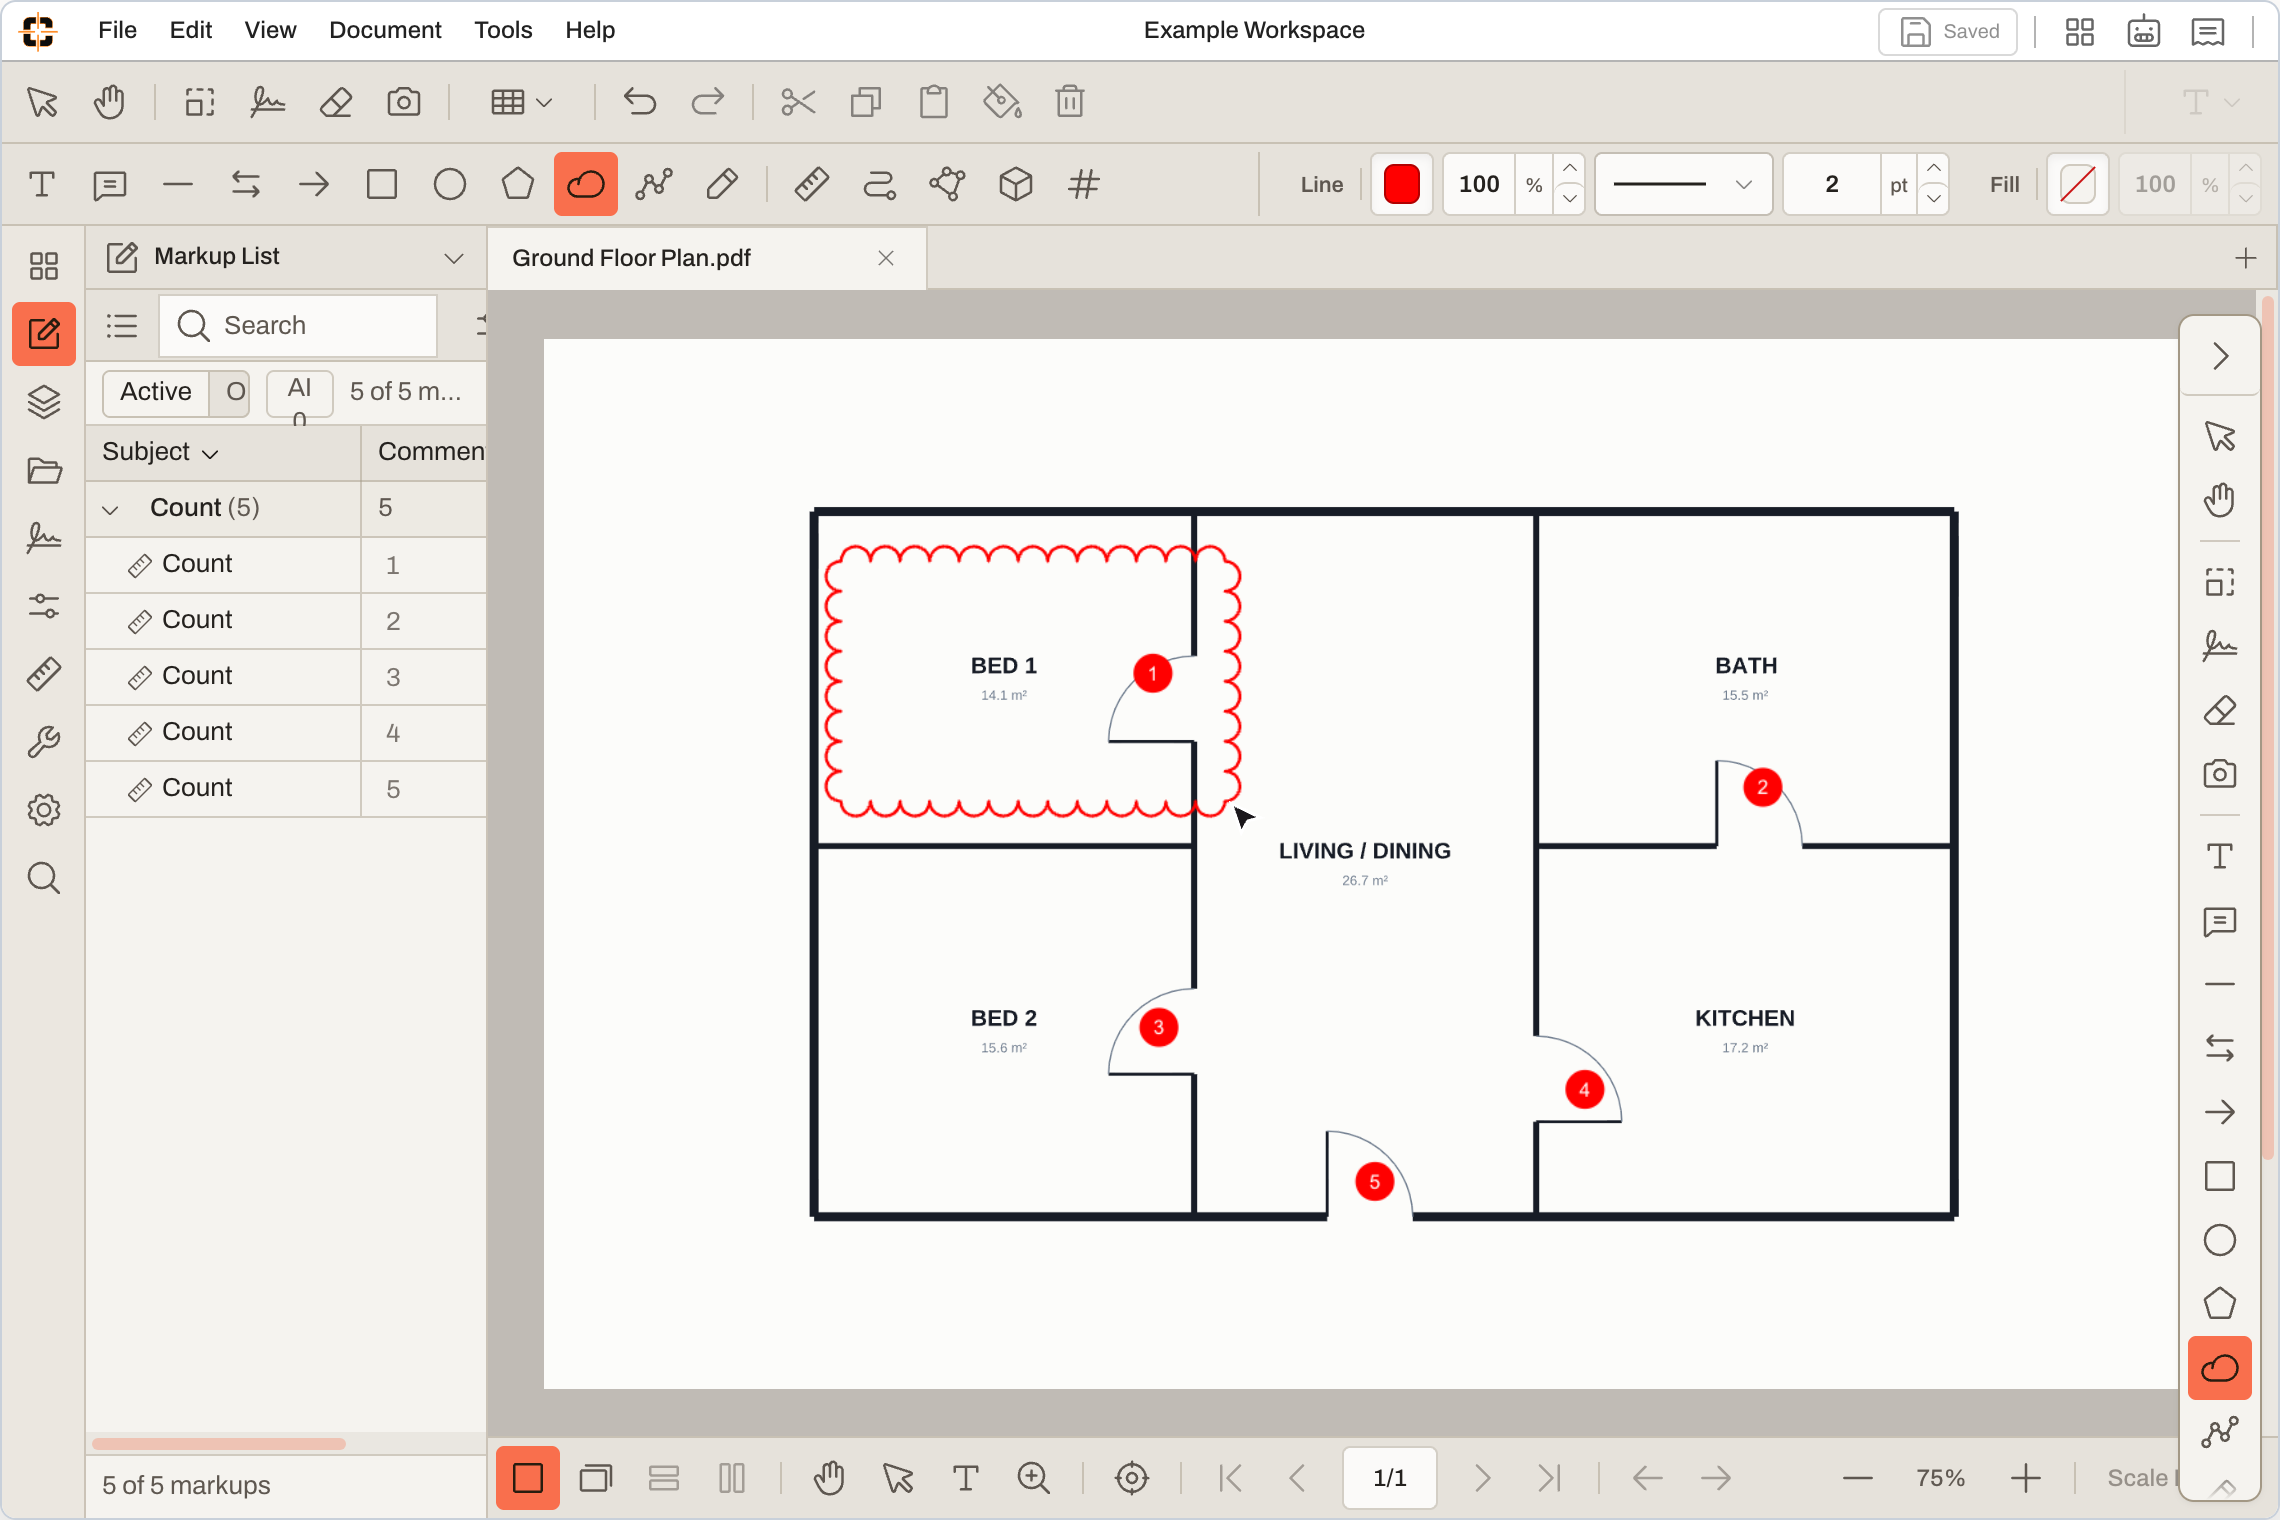The width and height of the screenshot is (2280, 1520).
Task: Click the Format painter bucket icon
Action: (x=1002, y=101)
